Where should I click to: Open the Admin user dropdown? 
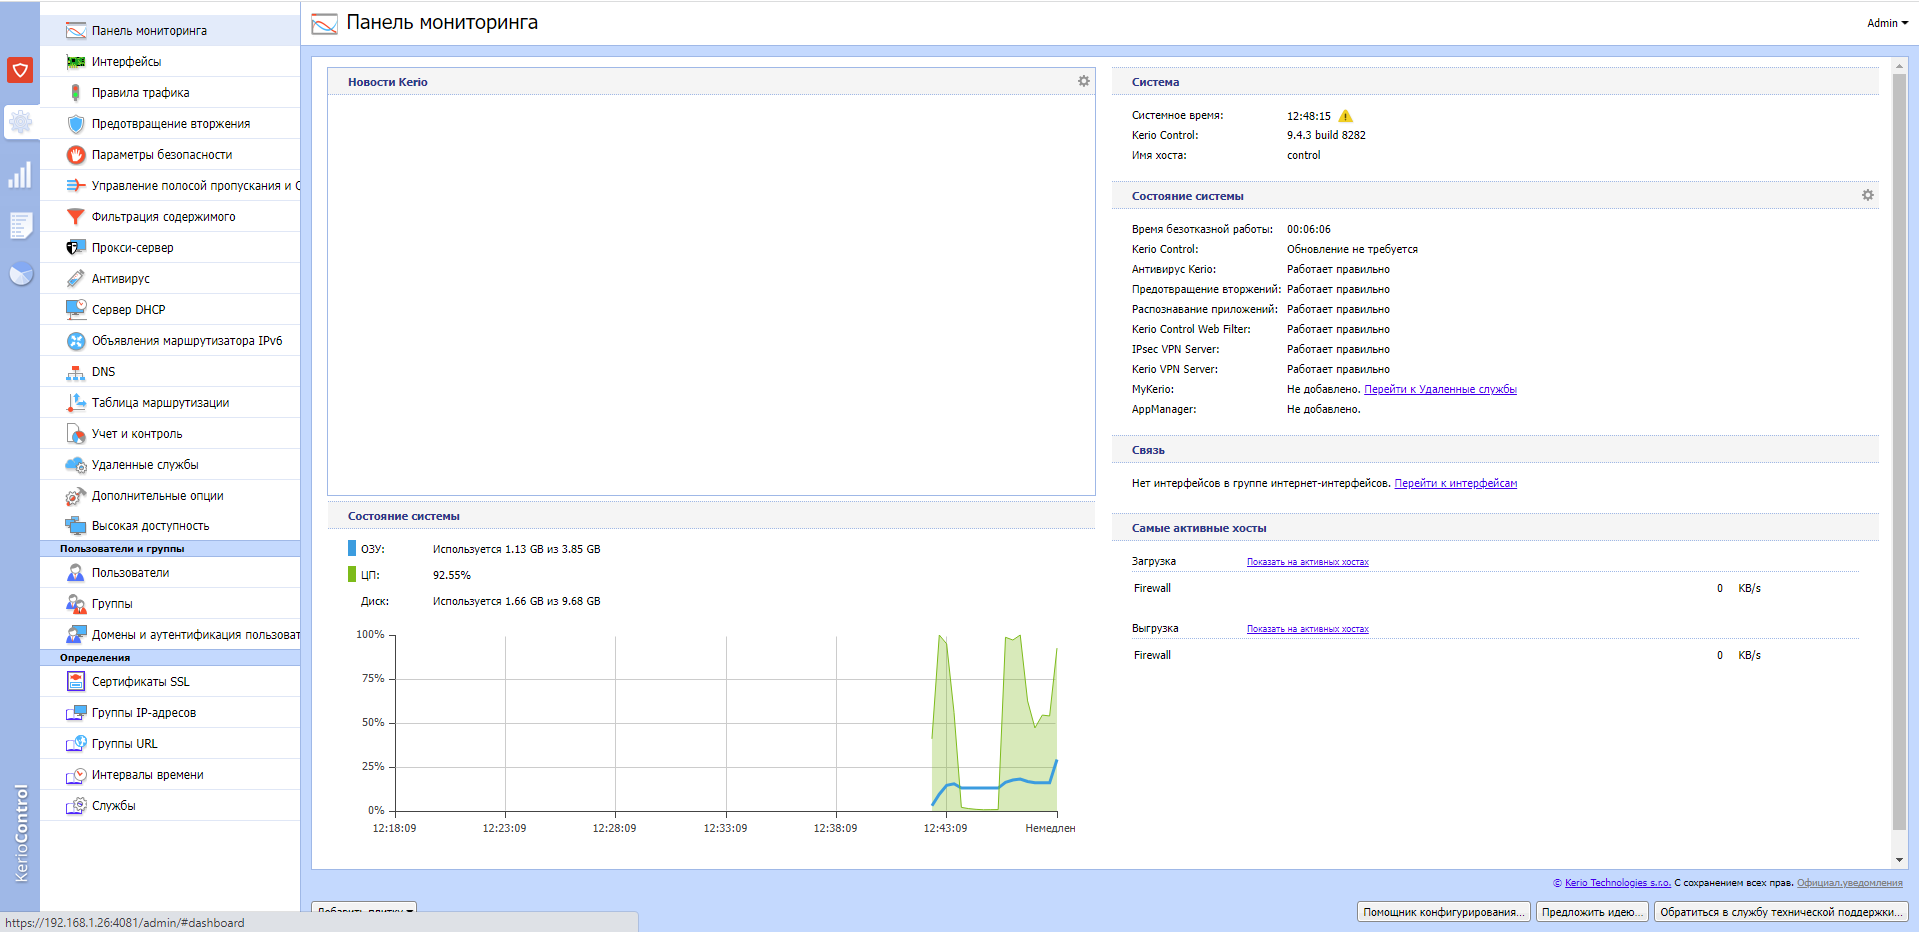click(x=1887, y=23)
